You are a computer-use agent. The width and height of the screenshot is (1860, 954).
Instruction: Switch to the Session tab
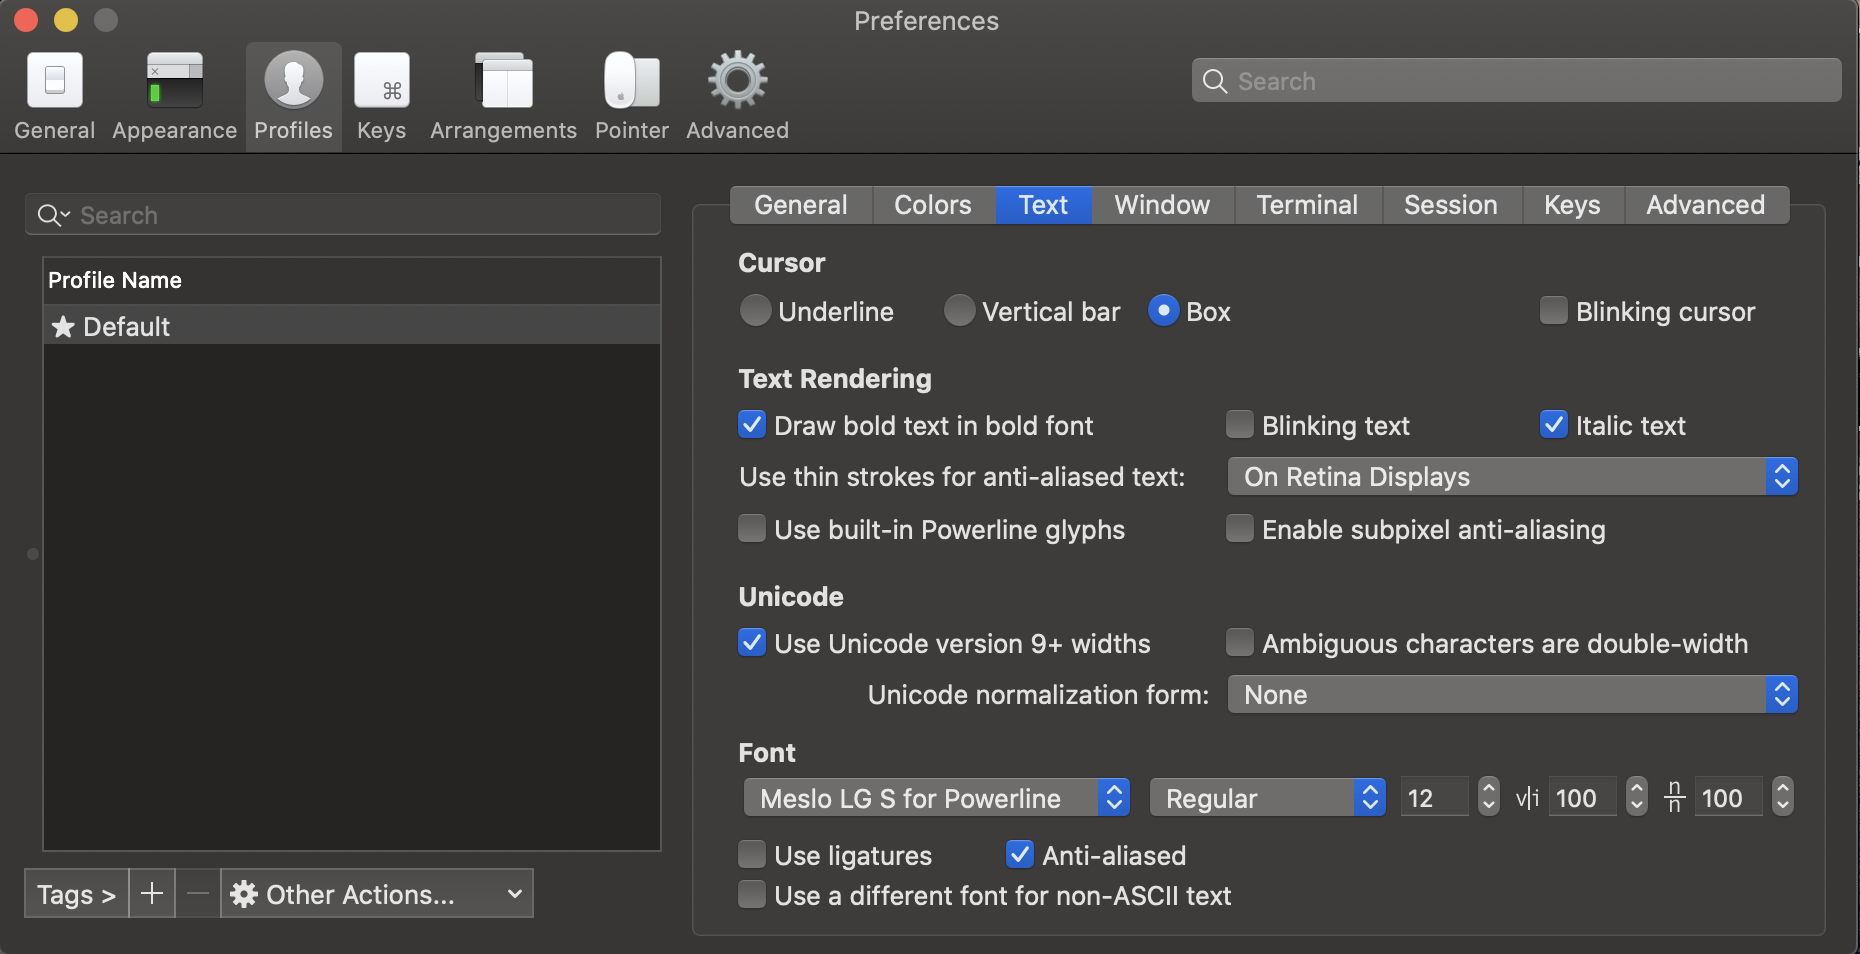coord(1451,205)
